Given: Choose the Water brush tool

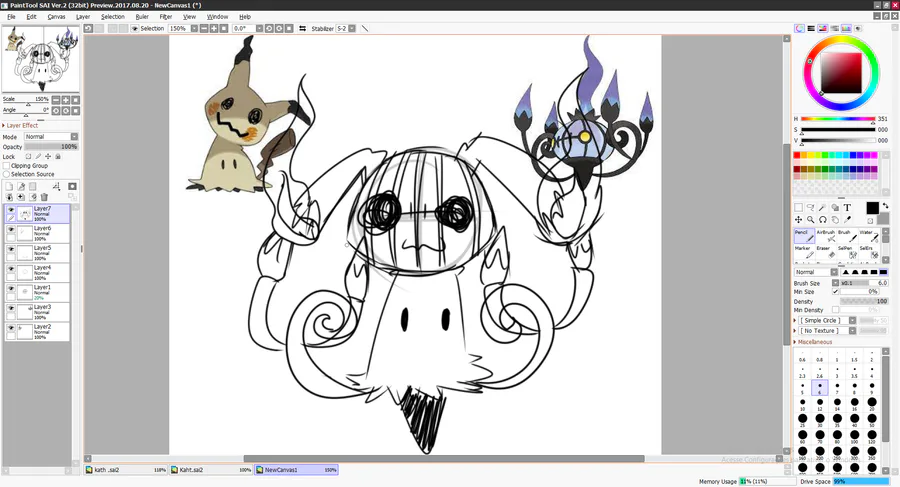Looking at the screenshot, I should click(x=868, y=236).
